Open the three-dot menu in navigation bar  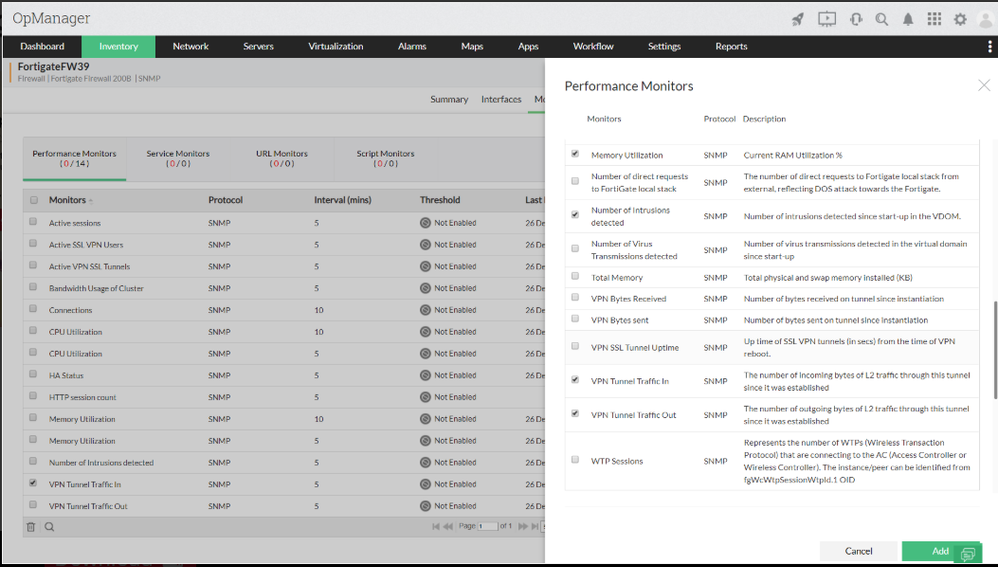(989, 46)
